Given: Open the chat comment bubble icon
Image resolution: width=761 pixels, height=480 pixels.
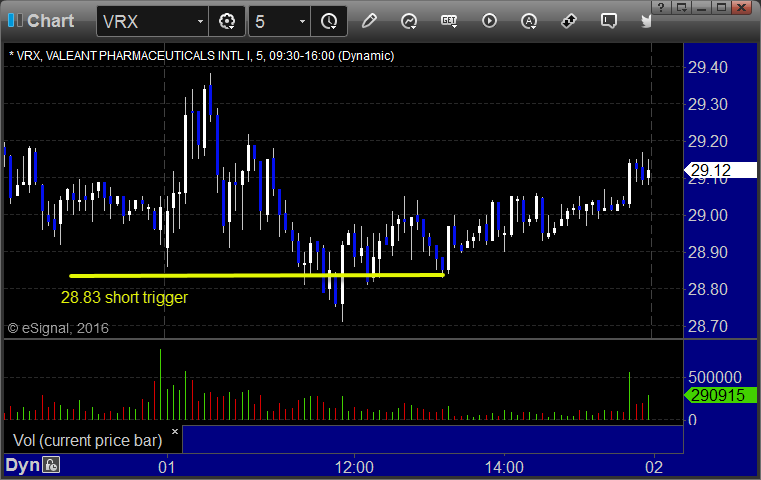Looking at the screenshot, I should (x=608, y=21).
